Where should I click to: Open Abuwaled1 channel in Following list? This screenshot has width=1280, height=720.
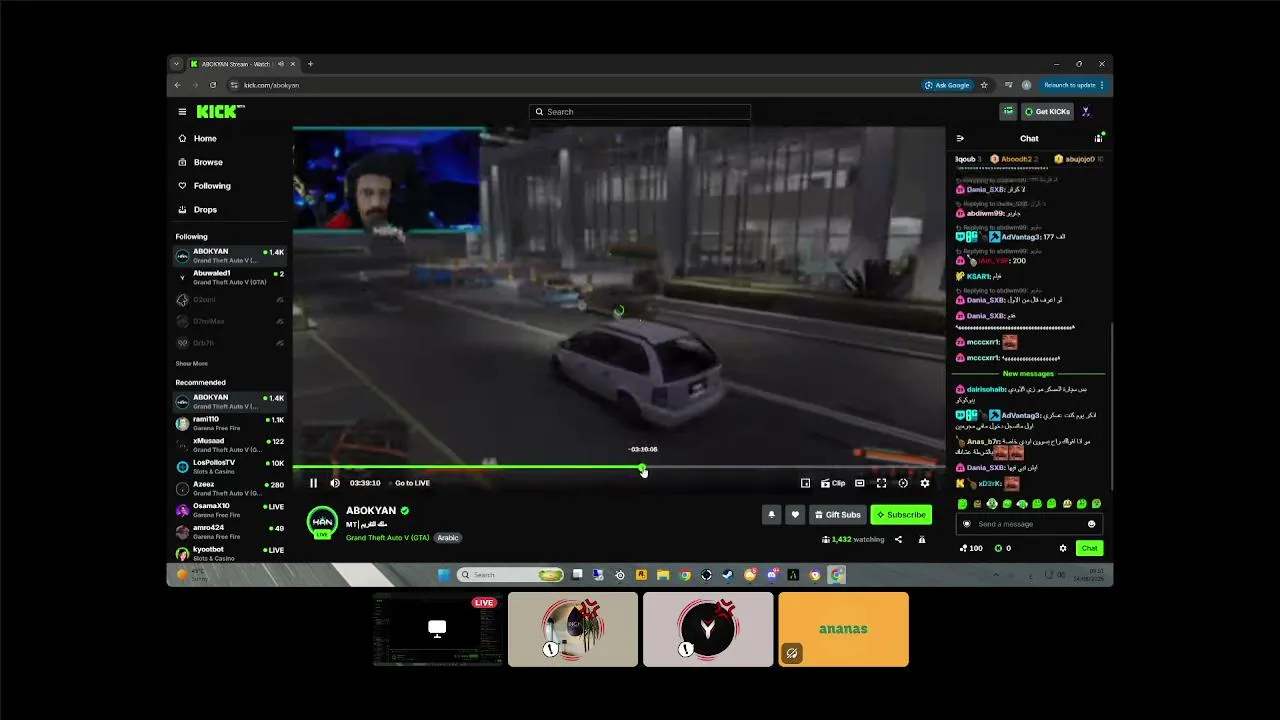[x=230, y=277]
